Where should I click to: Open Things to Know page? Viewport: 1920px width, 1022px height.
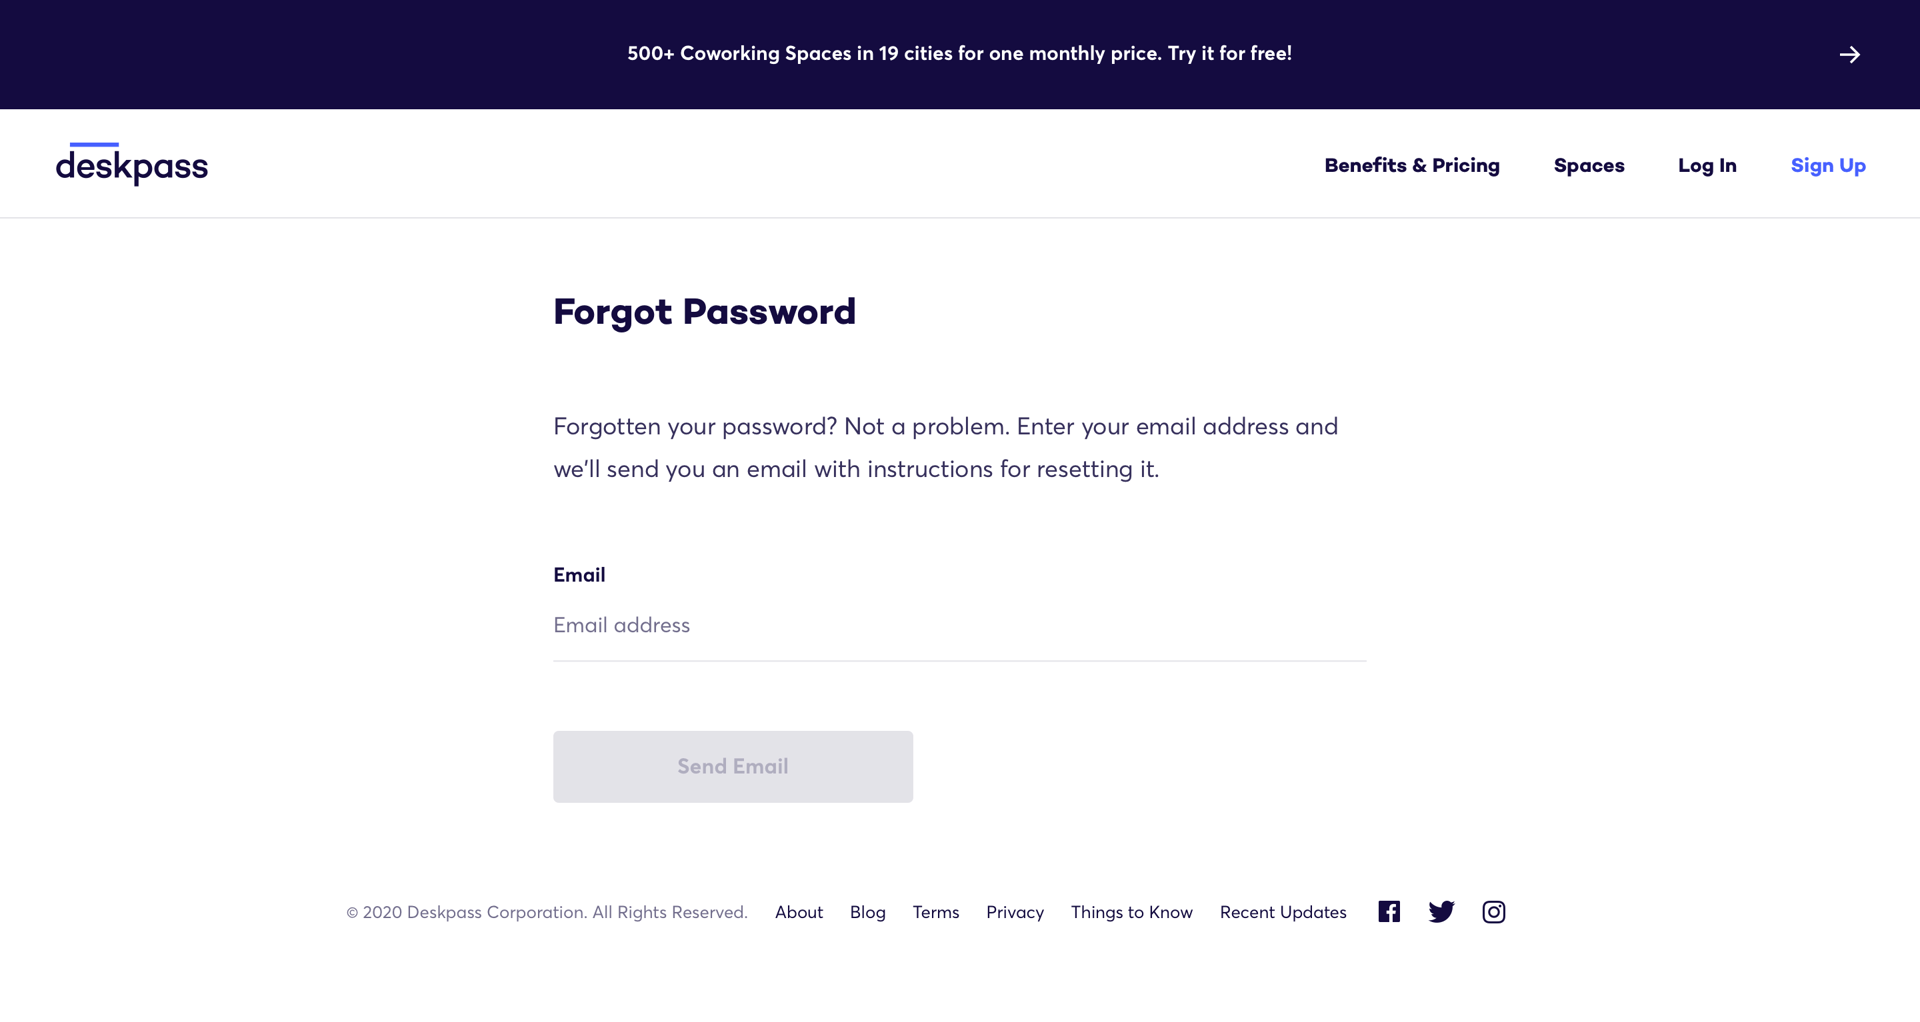1131,912
